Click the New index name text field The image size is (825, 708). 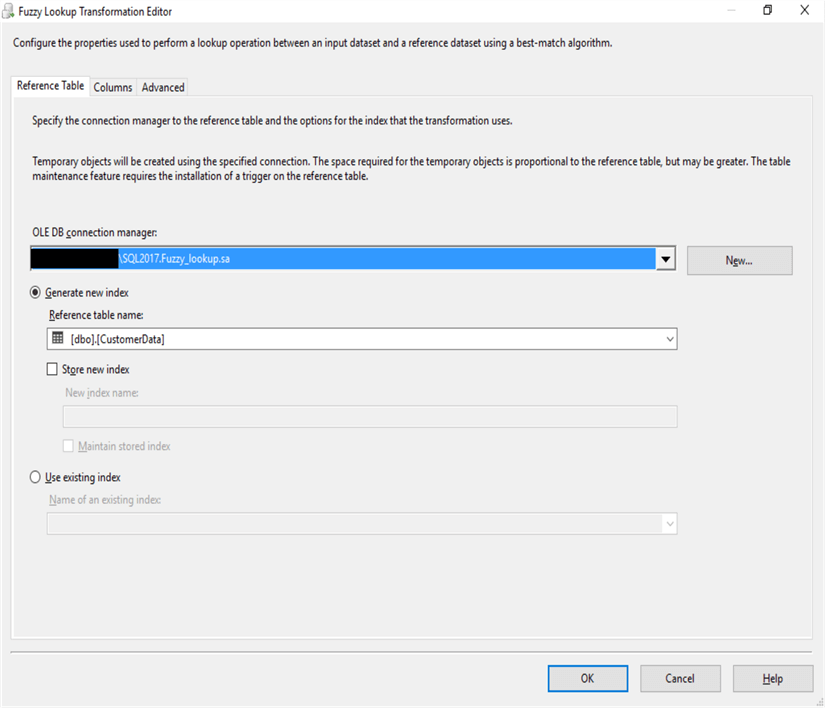click(370, 416)
